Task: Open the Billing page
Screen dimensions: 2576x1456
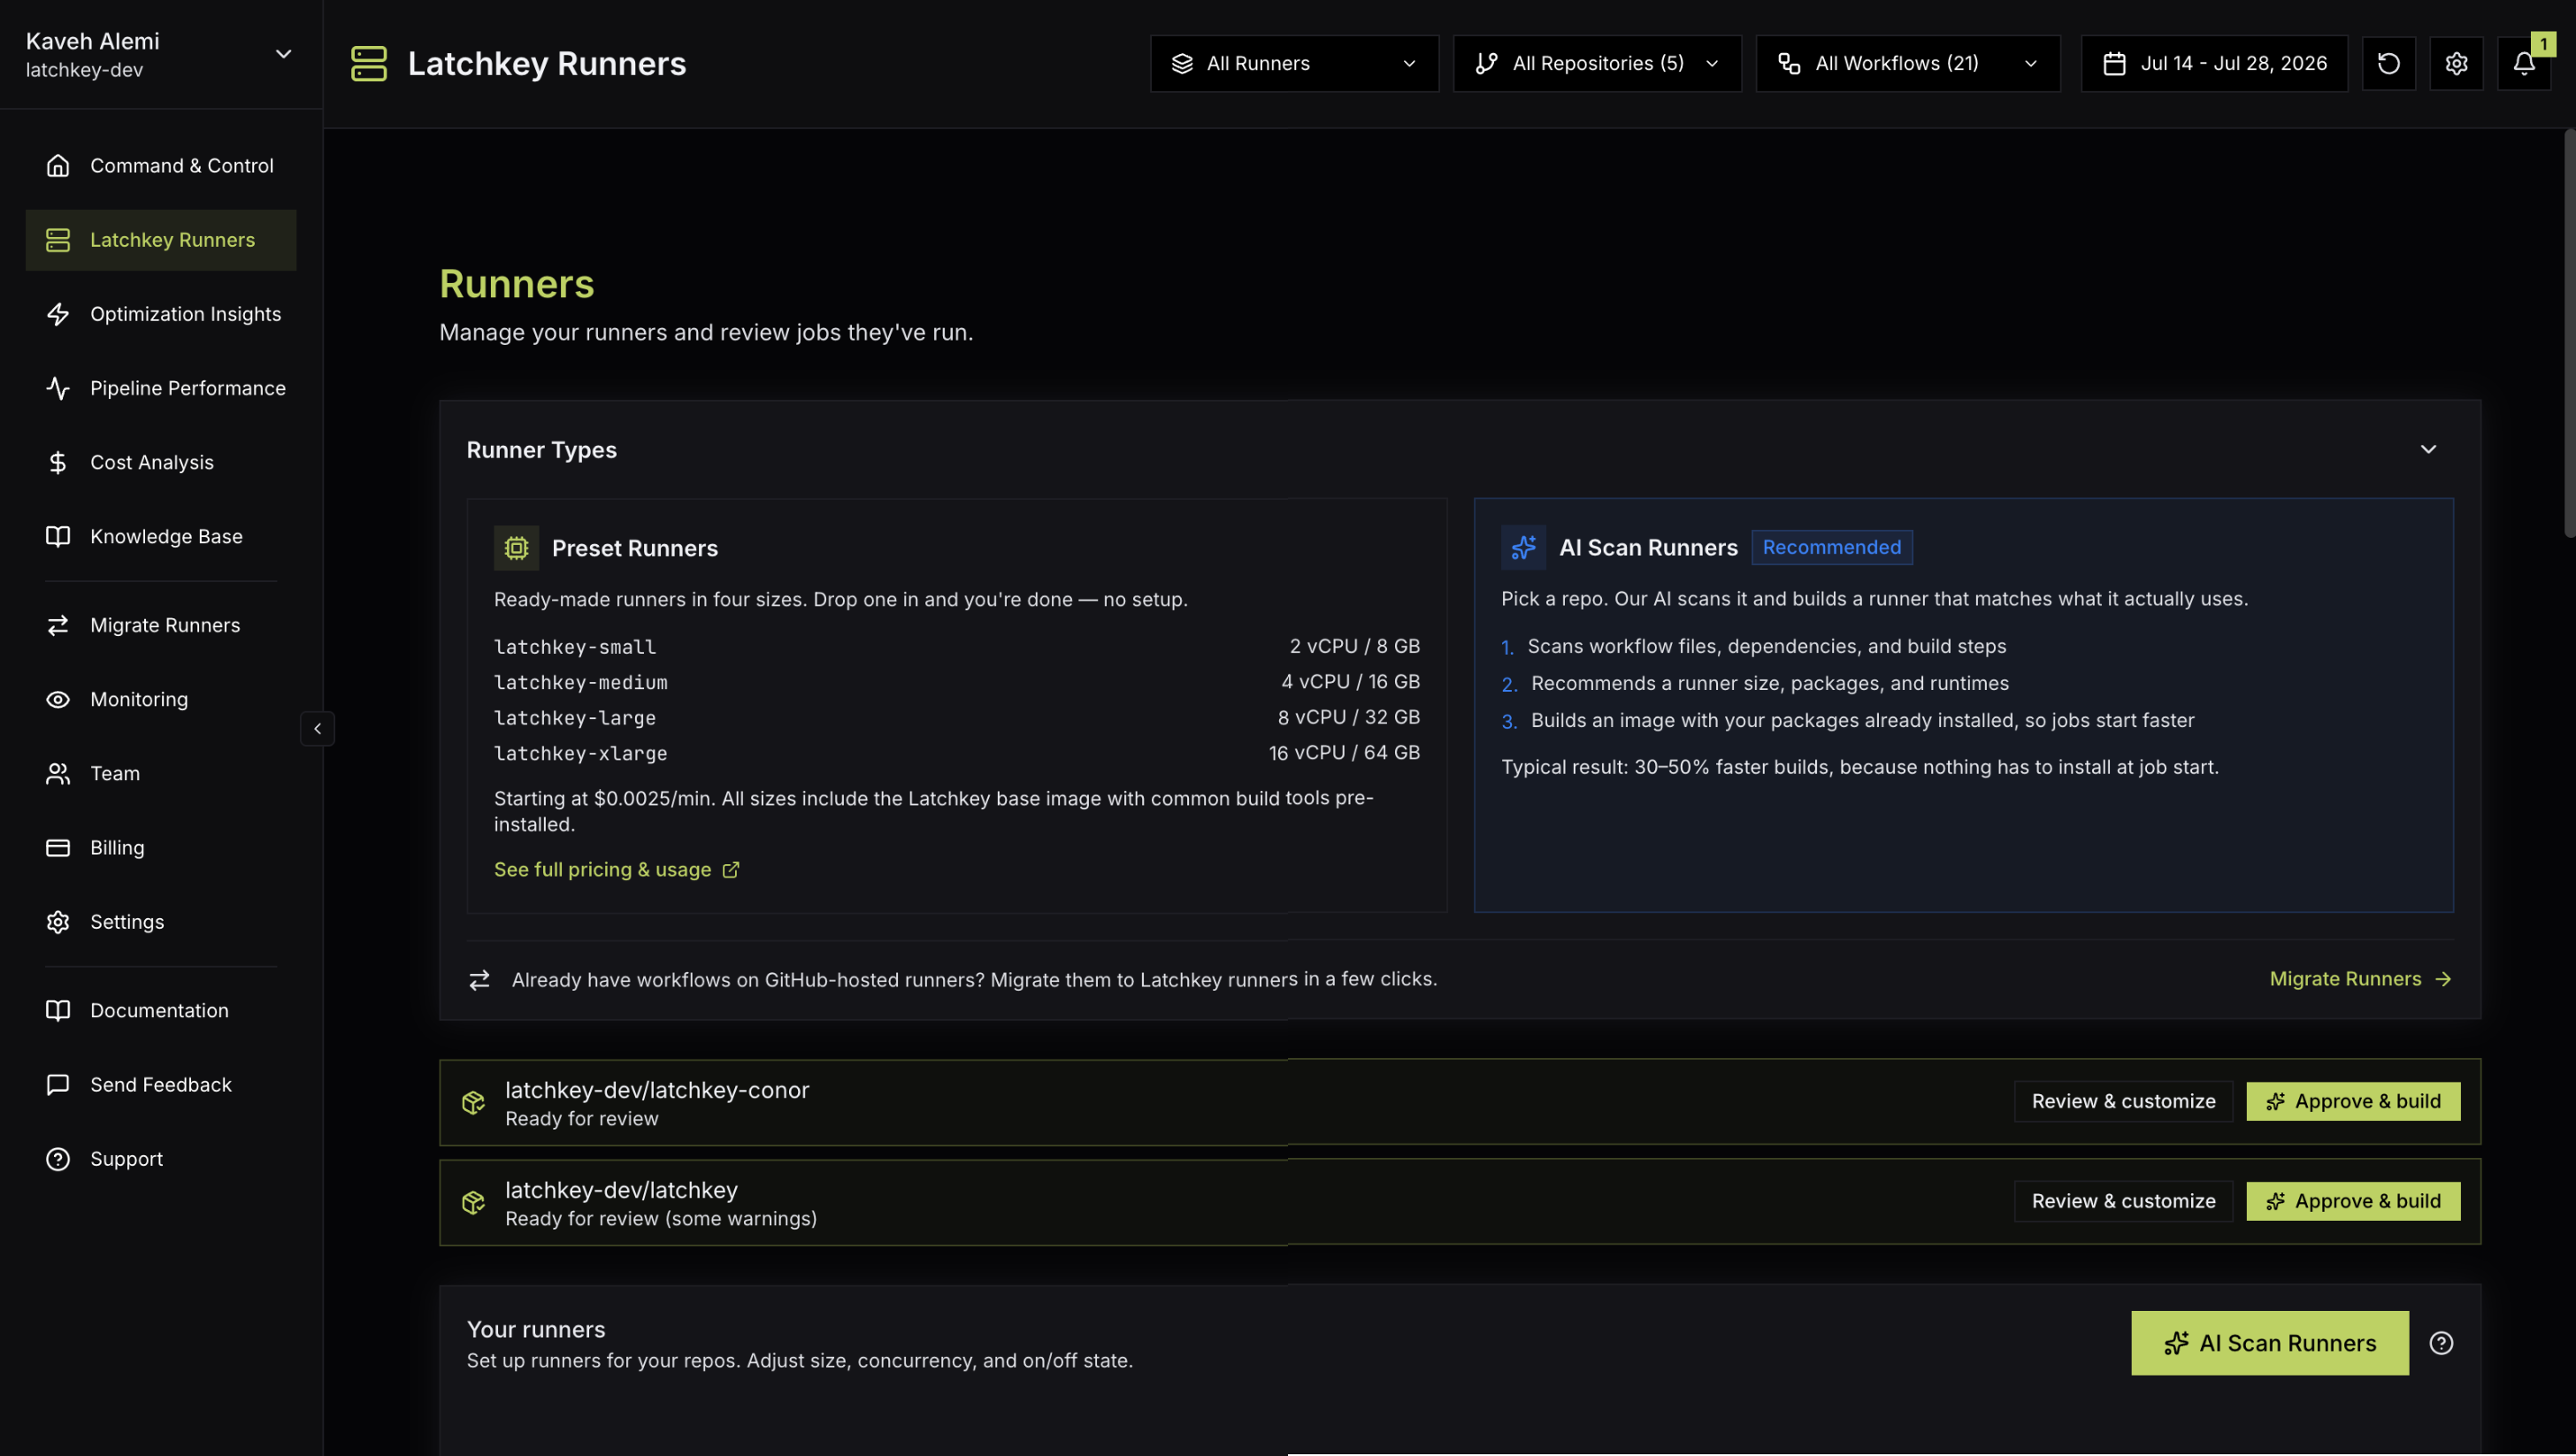Action: [x=160, y=847]
